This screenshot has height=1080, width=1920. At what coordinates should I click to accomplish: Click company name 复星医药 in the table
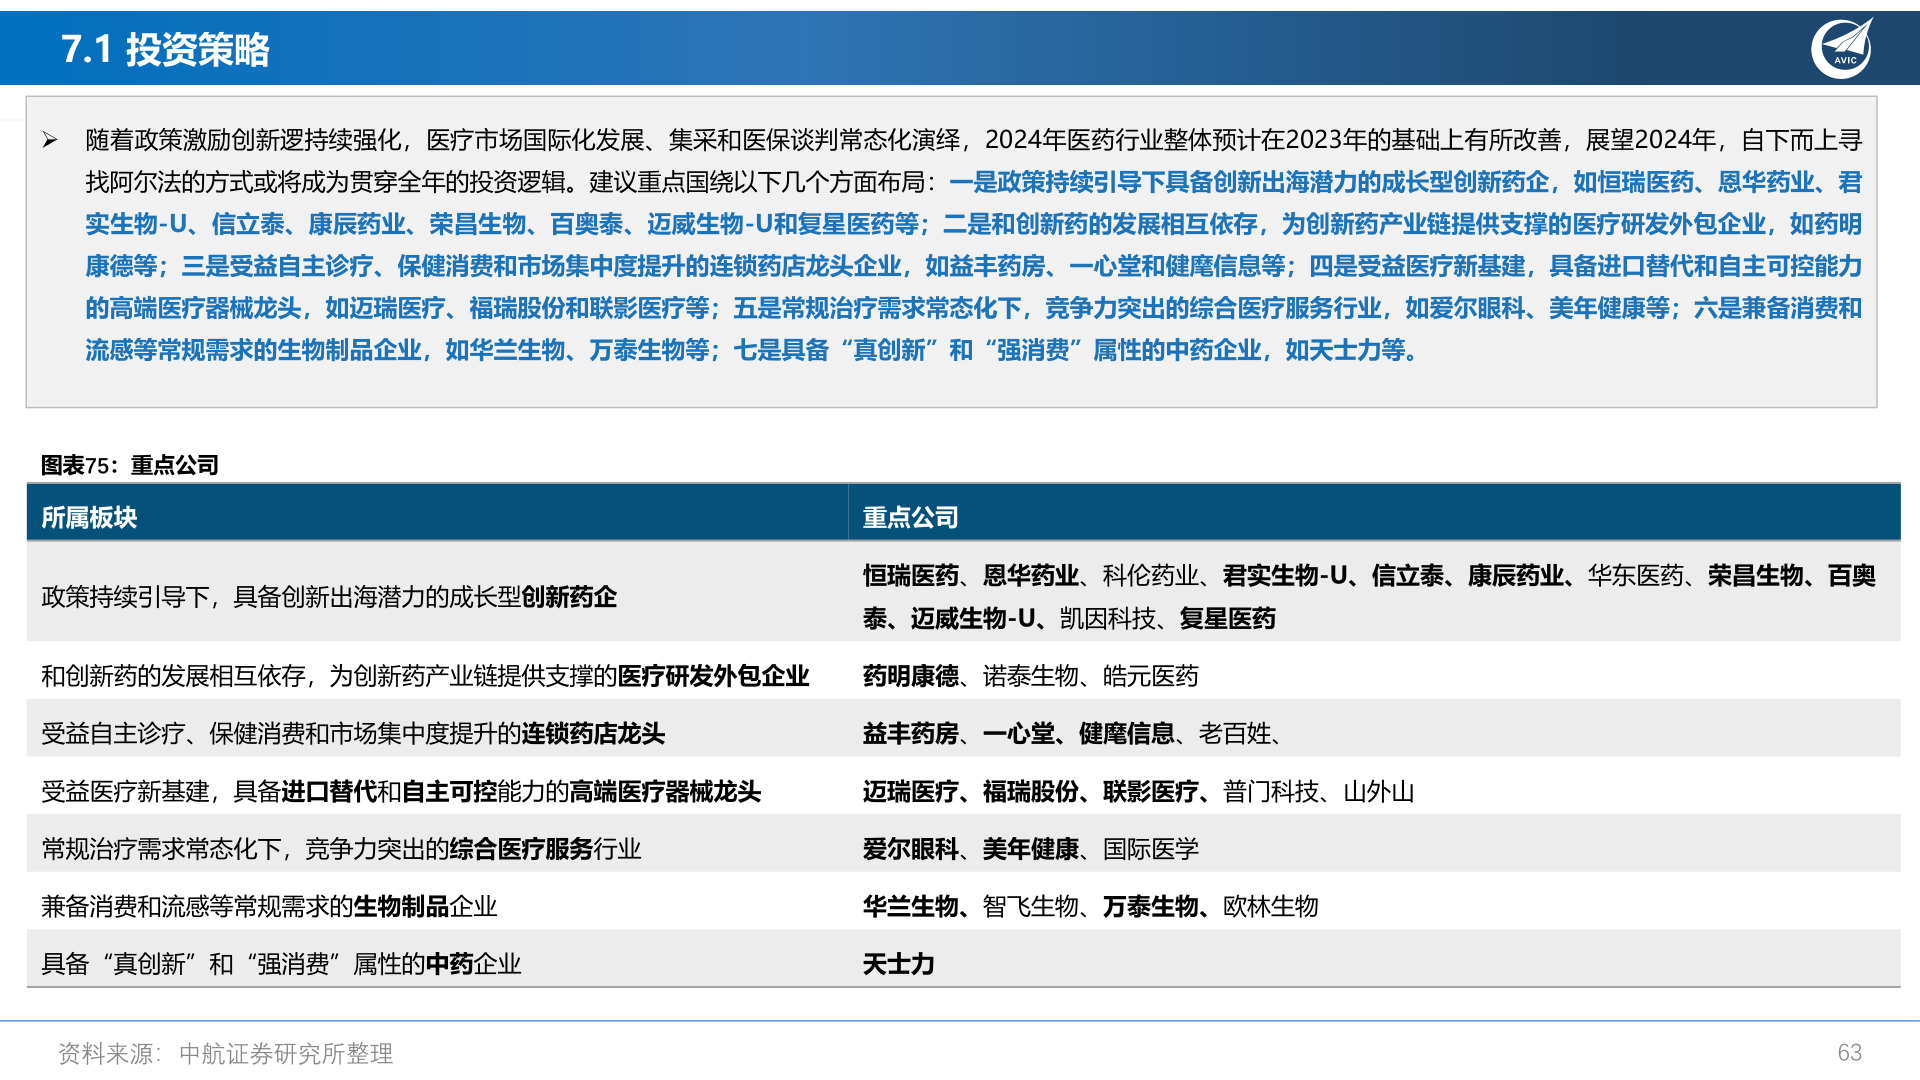tap(1227, 619)
